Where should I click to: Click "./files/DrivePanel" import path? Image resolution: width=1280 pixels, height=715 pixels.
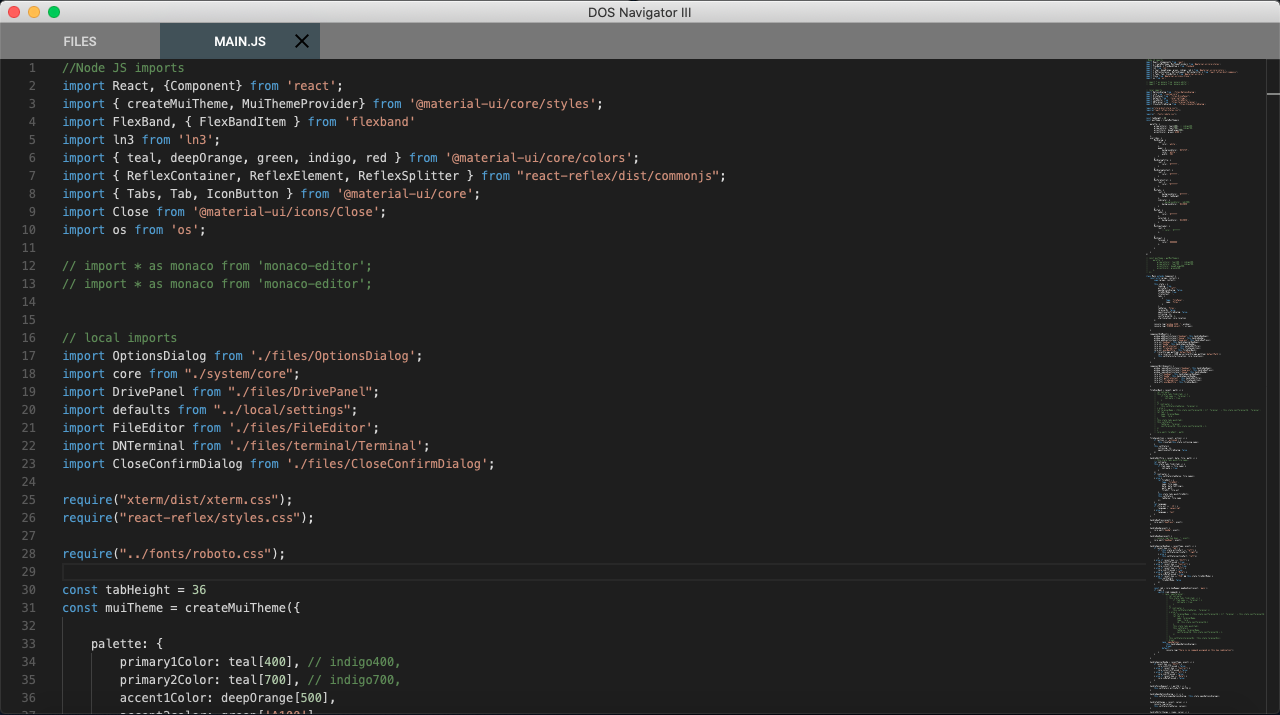point(300,392)
